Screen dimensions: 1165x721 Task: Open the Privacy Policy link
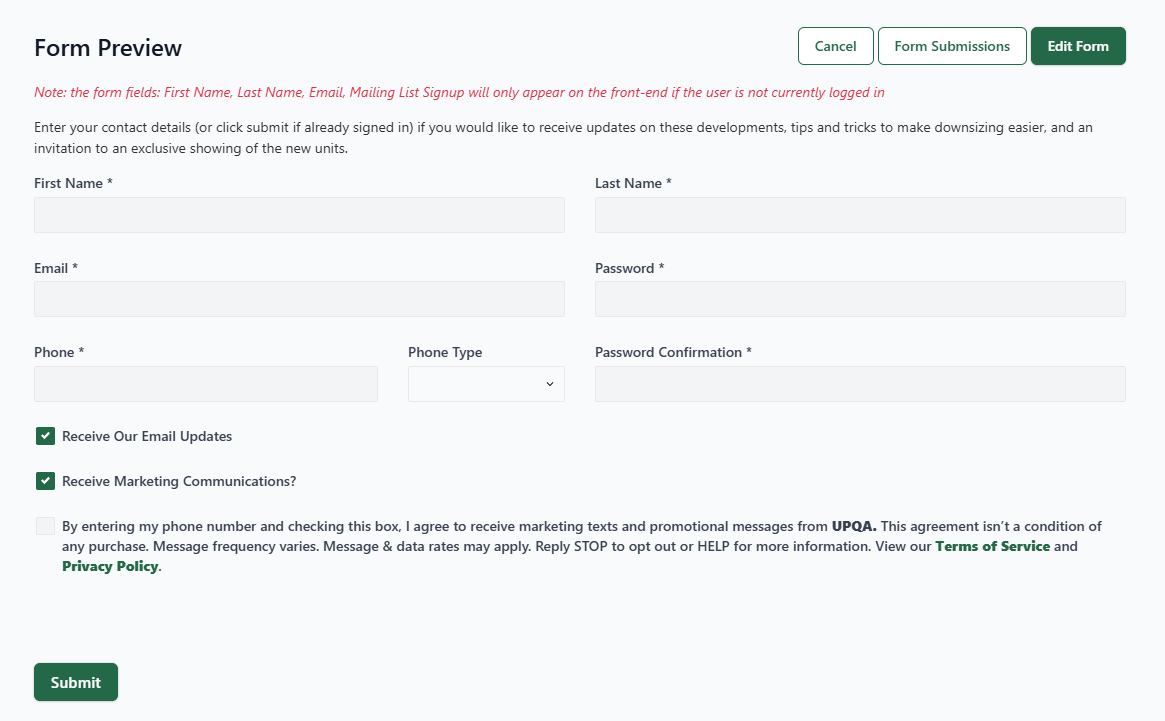[x=110, y=566]
